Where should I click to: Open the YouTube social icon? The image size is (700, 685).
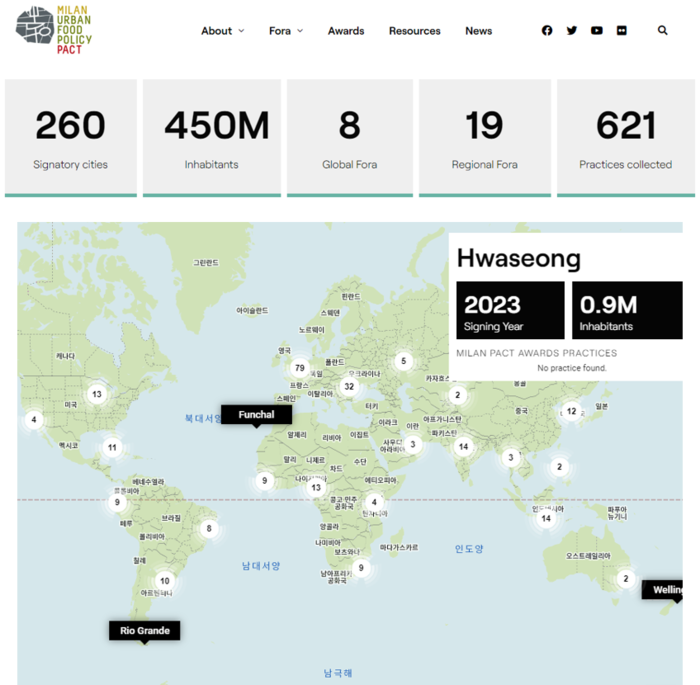(x=597, y=31)
